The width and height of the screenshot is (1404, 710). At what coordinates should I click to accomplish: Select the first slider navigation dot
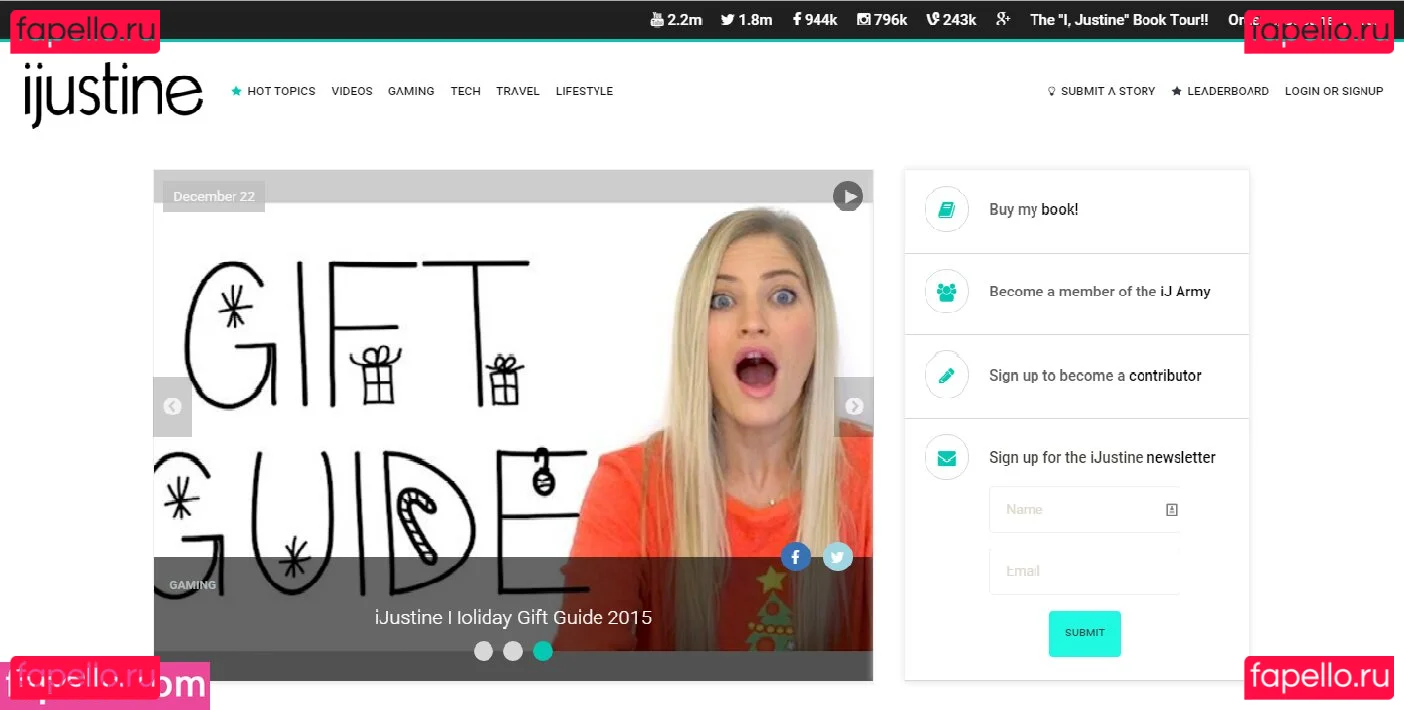click(483, 651)
